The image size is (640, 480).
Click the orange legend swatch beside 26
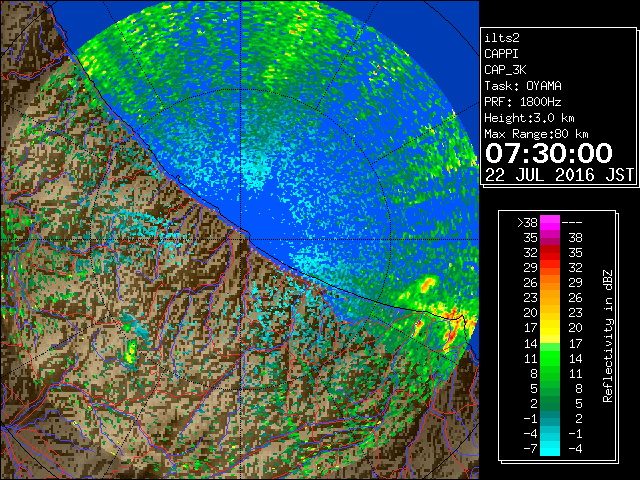(x=550, y=283)
